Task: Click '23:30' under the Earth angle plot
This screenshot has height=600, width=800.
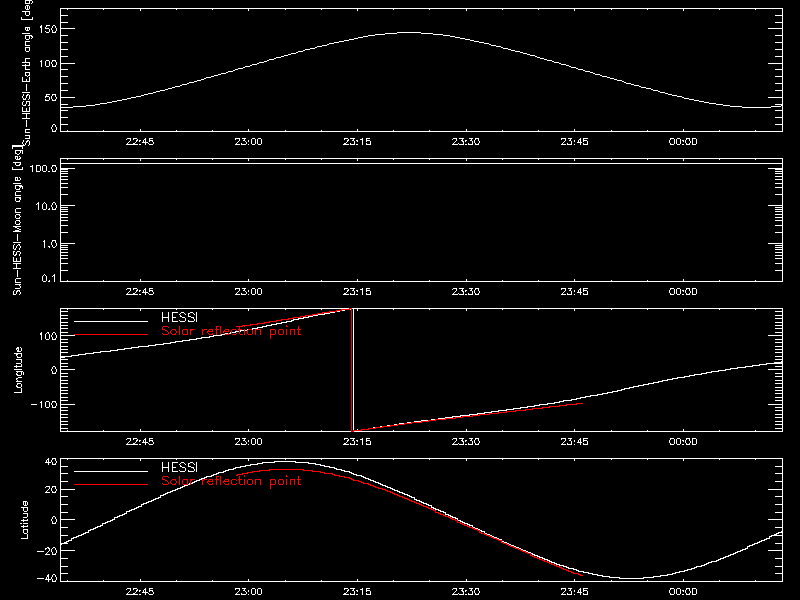Action: click(466, 142)
